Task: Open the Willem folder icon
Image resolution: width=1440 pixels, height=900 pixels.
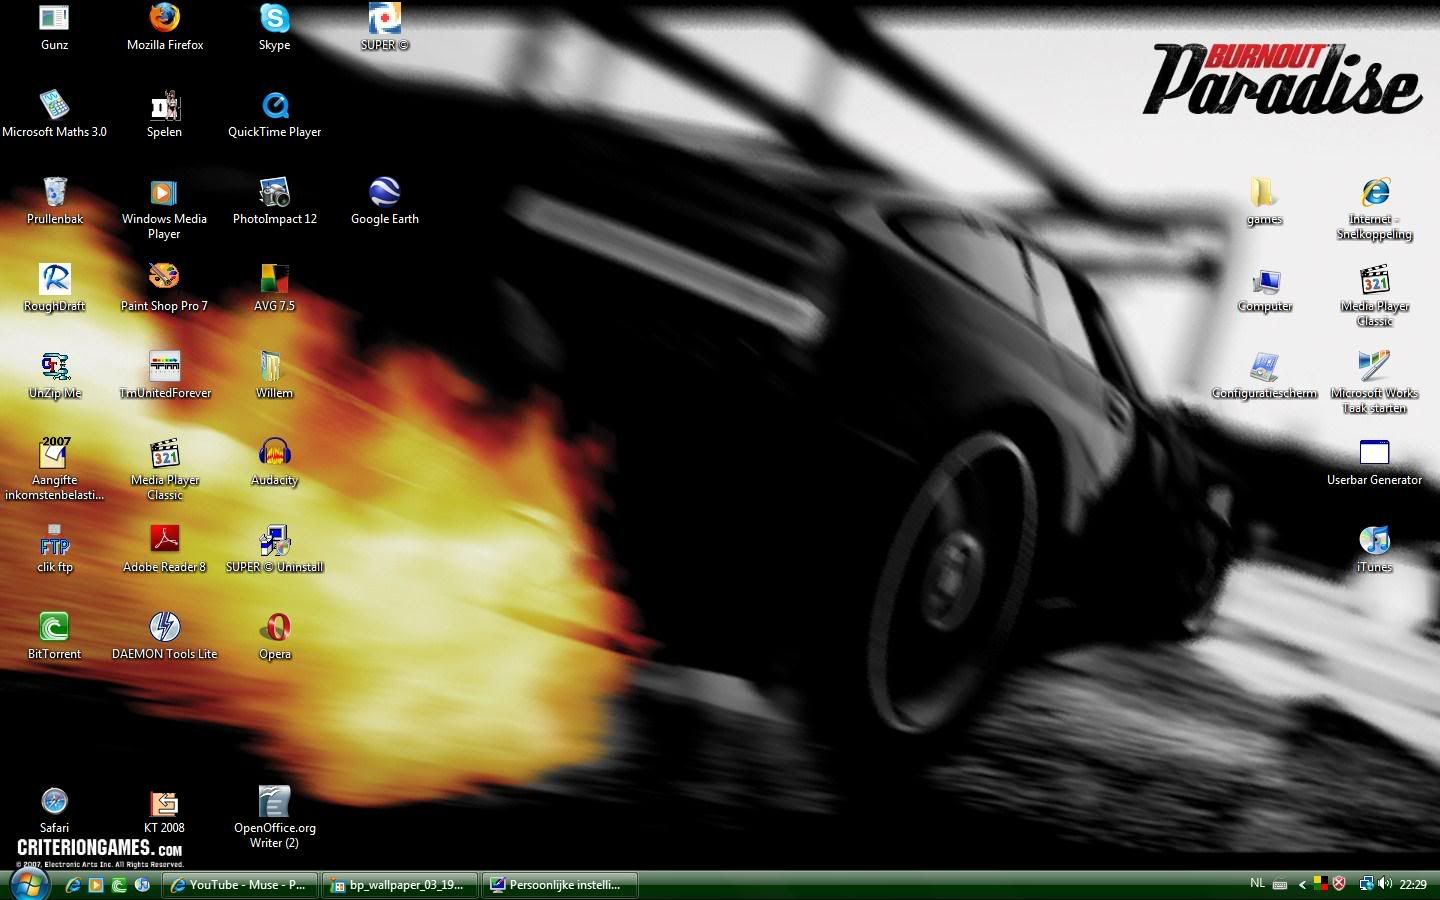Action: 274,375
